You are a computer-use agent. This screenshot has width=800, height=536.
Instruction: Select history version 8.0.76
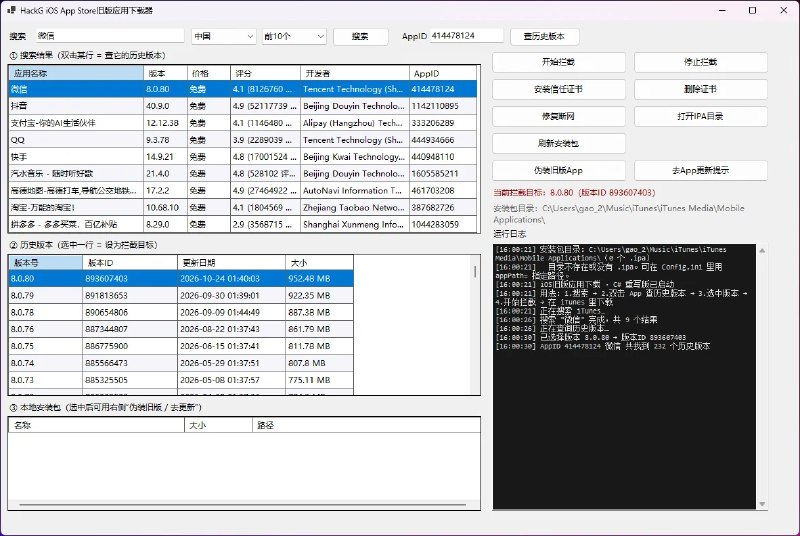coord(181,329)
